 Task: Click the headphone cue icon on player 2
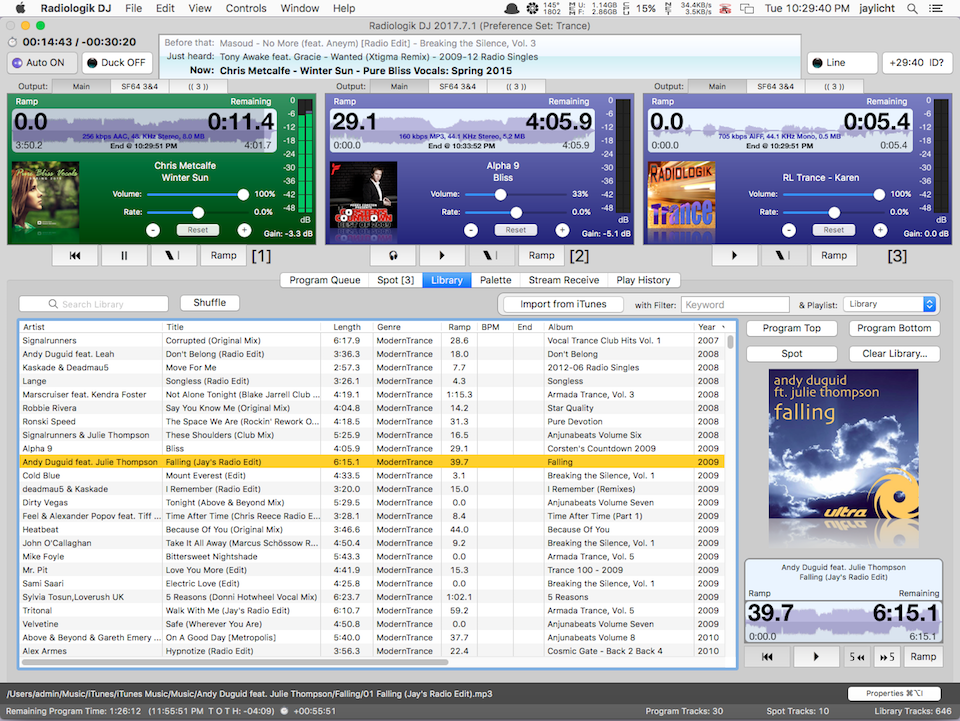point(395,255)
